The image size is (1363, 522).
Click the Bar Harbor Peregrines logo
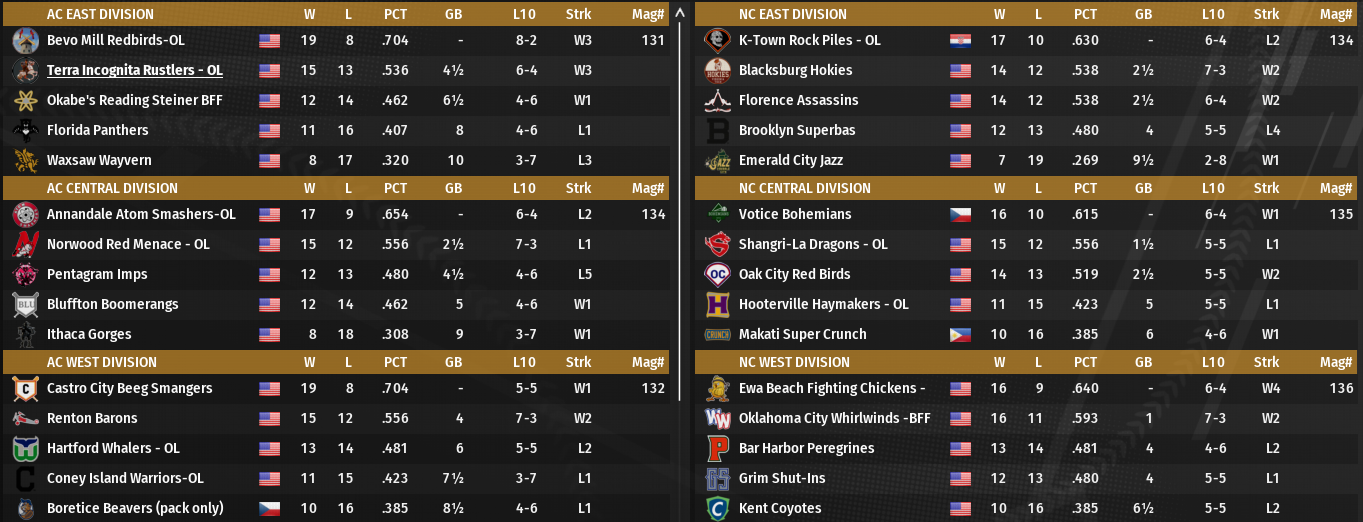coord(718,449)
